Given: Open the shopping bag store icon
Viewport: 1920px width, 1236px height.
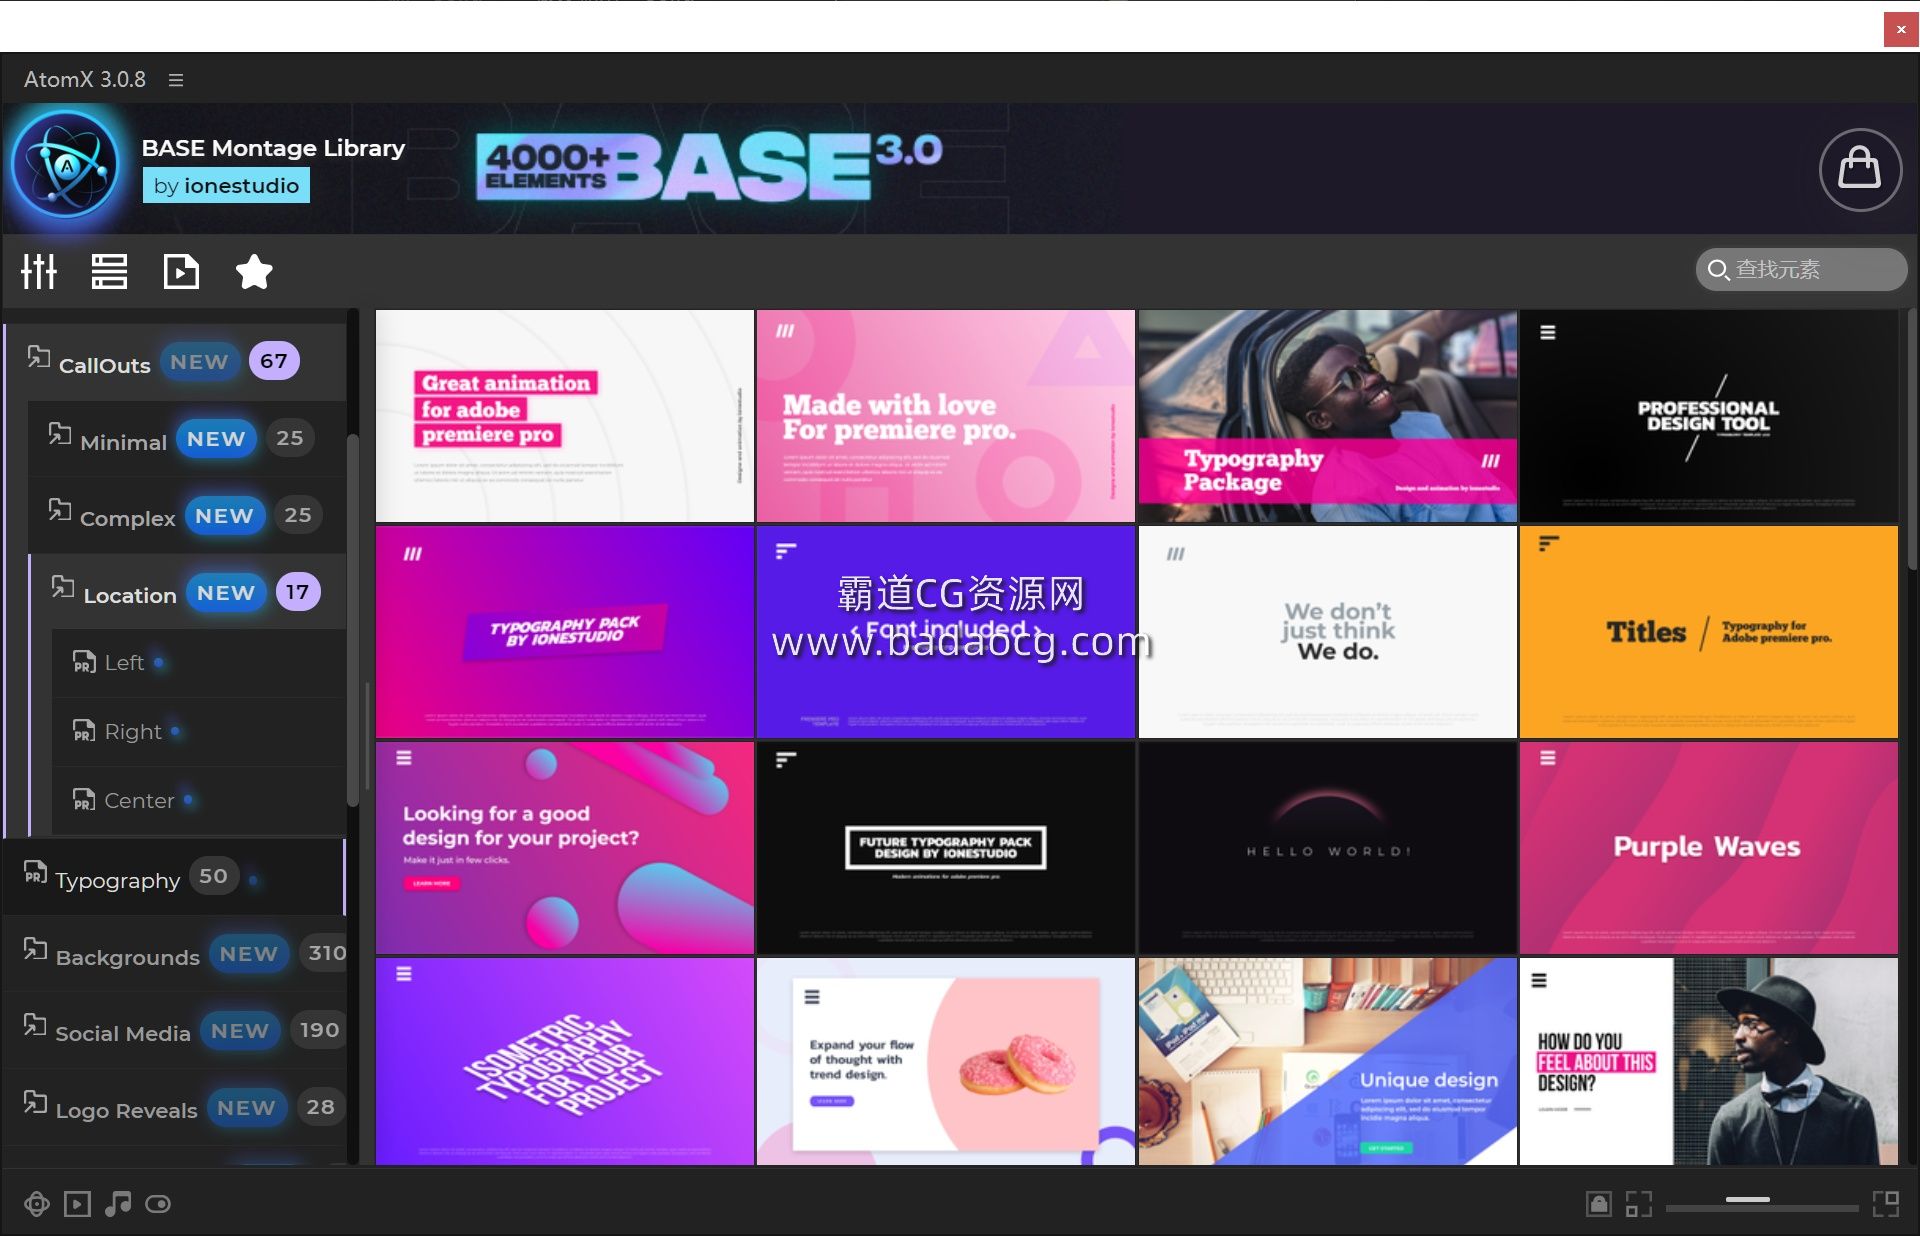Looking at the screenshot, I should 1859,169.
